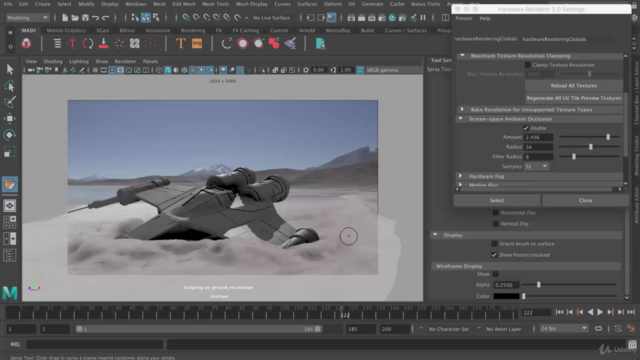The height and width of the screenshot is (360, 640).
Task: Uncheck Enable under Screen-space Ambient Occlusion
Action: pyautogui.click(x=526, y=128)
